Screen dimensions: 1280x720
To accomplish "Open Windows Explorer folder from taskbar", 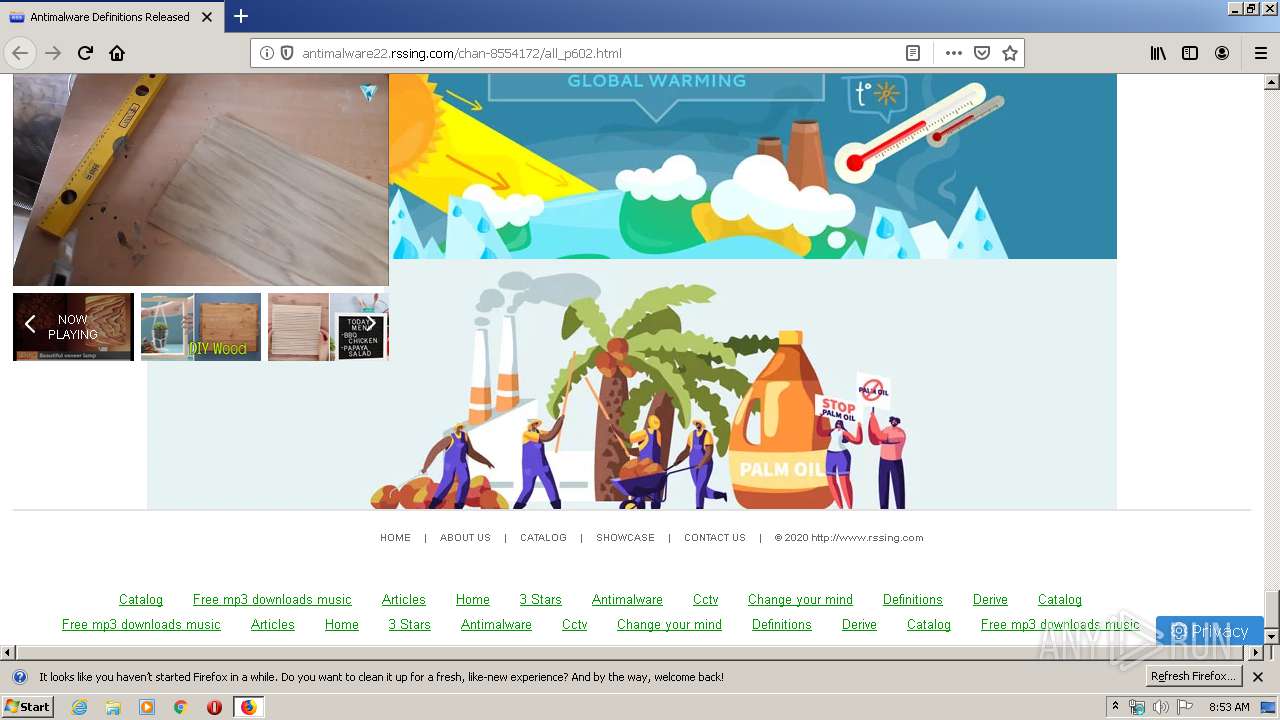I will (x=113, y=707).
